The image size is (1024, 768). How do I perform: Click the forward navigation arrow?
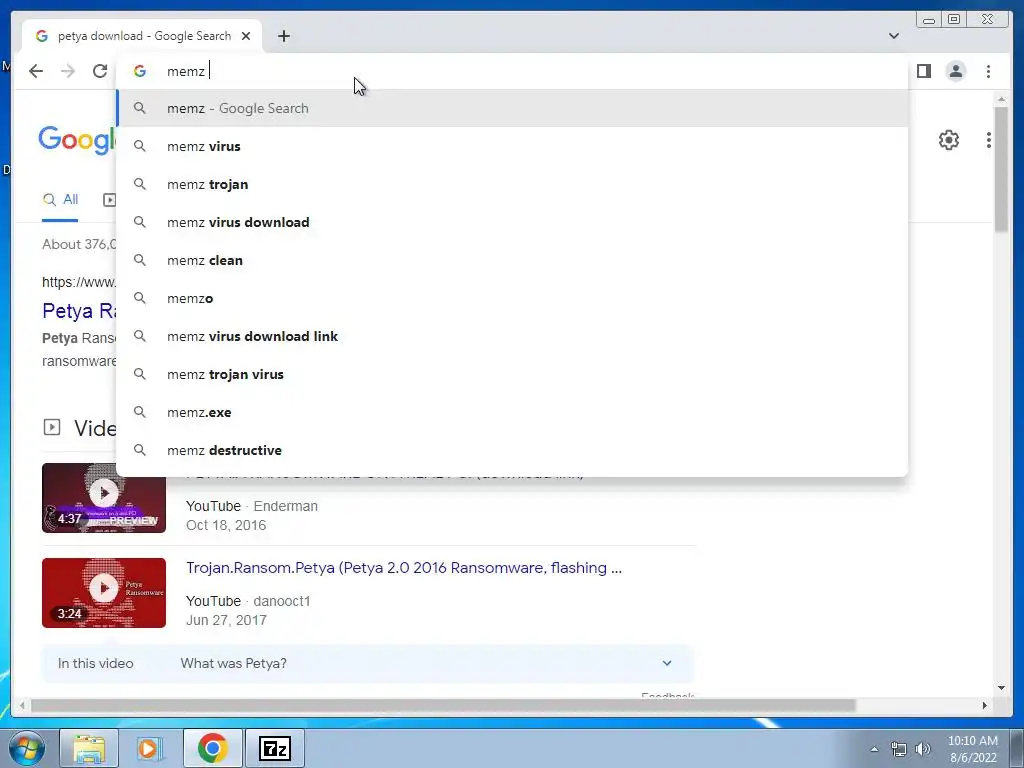pyautogui.click(x=68, y=71)
